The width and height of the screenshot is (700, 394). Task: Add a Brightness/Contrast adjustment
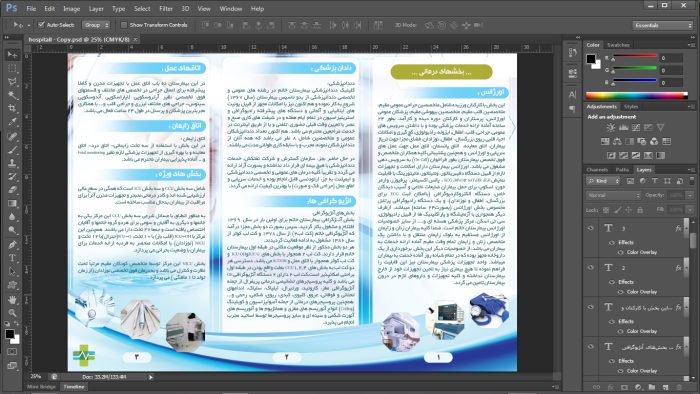coord(611,128)
